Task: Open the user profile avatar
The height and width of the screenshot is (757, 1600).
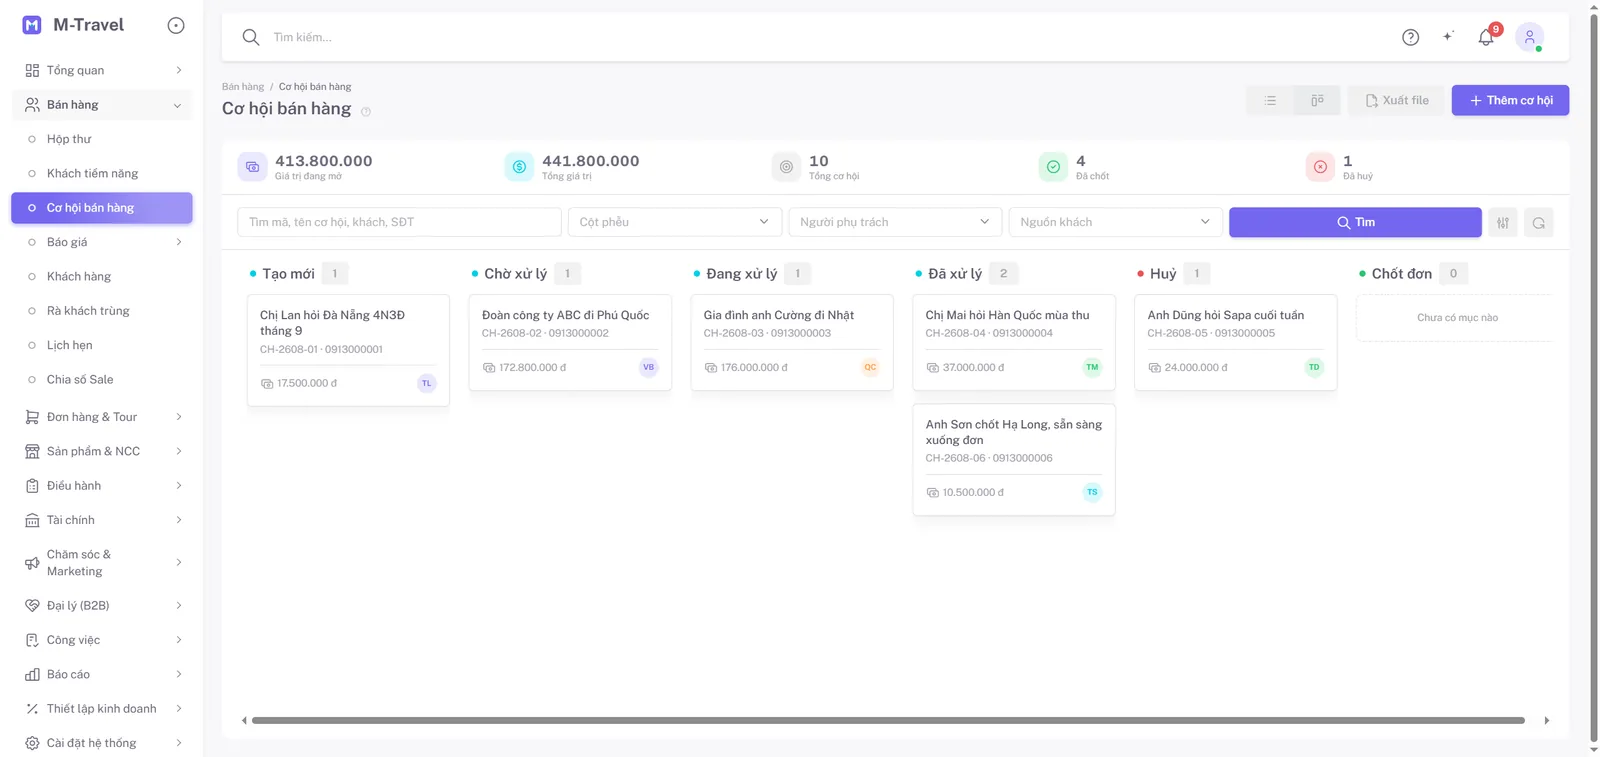Action: [x=1529, y=37]
